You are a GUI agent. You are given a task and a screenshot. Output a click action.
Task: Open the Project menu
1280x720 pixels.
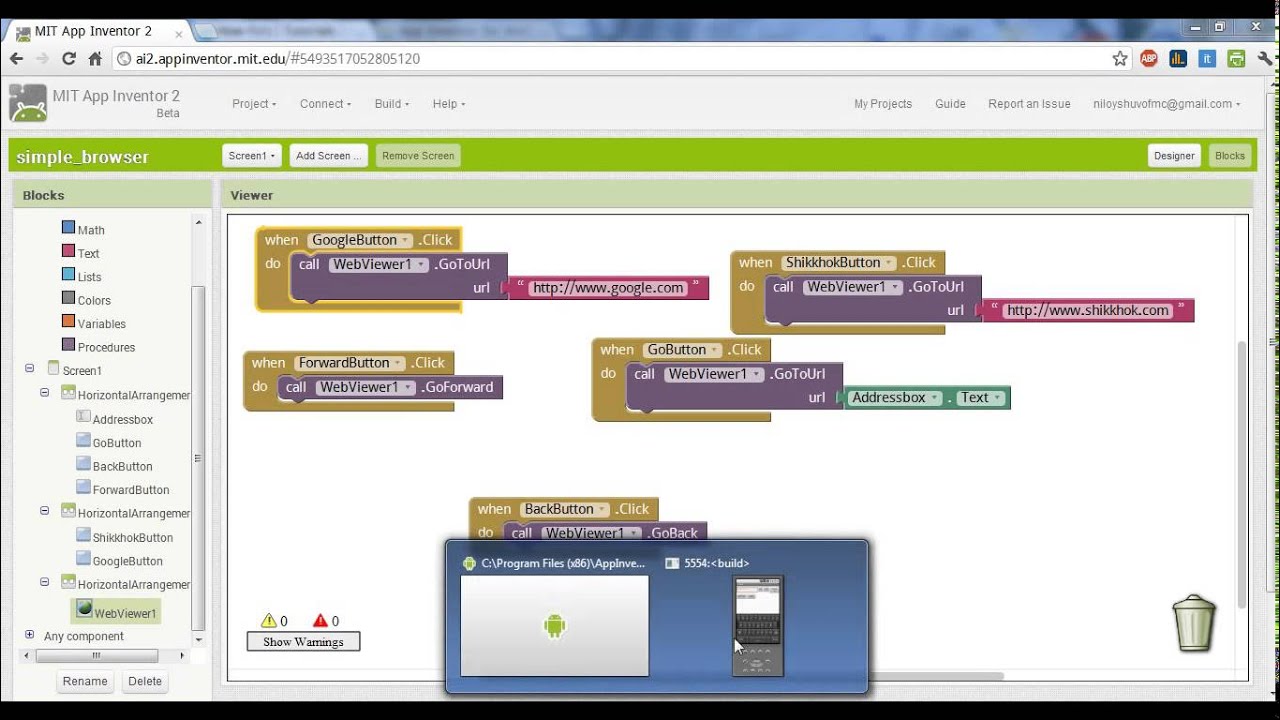click(x=254, y=104)
